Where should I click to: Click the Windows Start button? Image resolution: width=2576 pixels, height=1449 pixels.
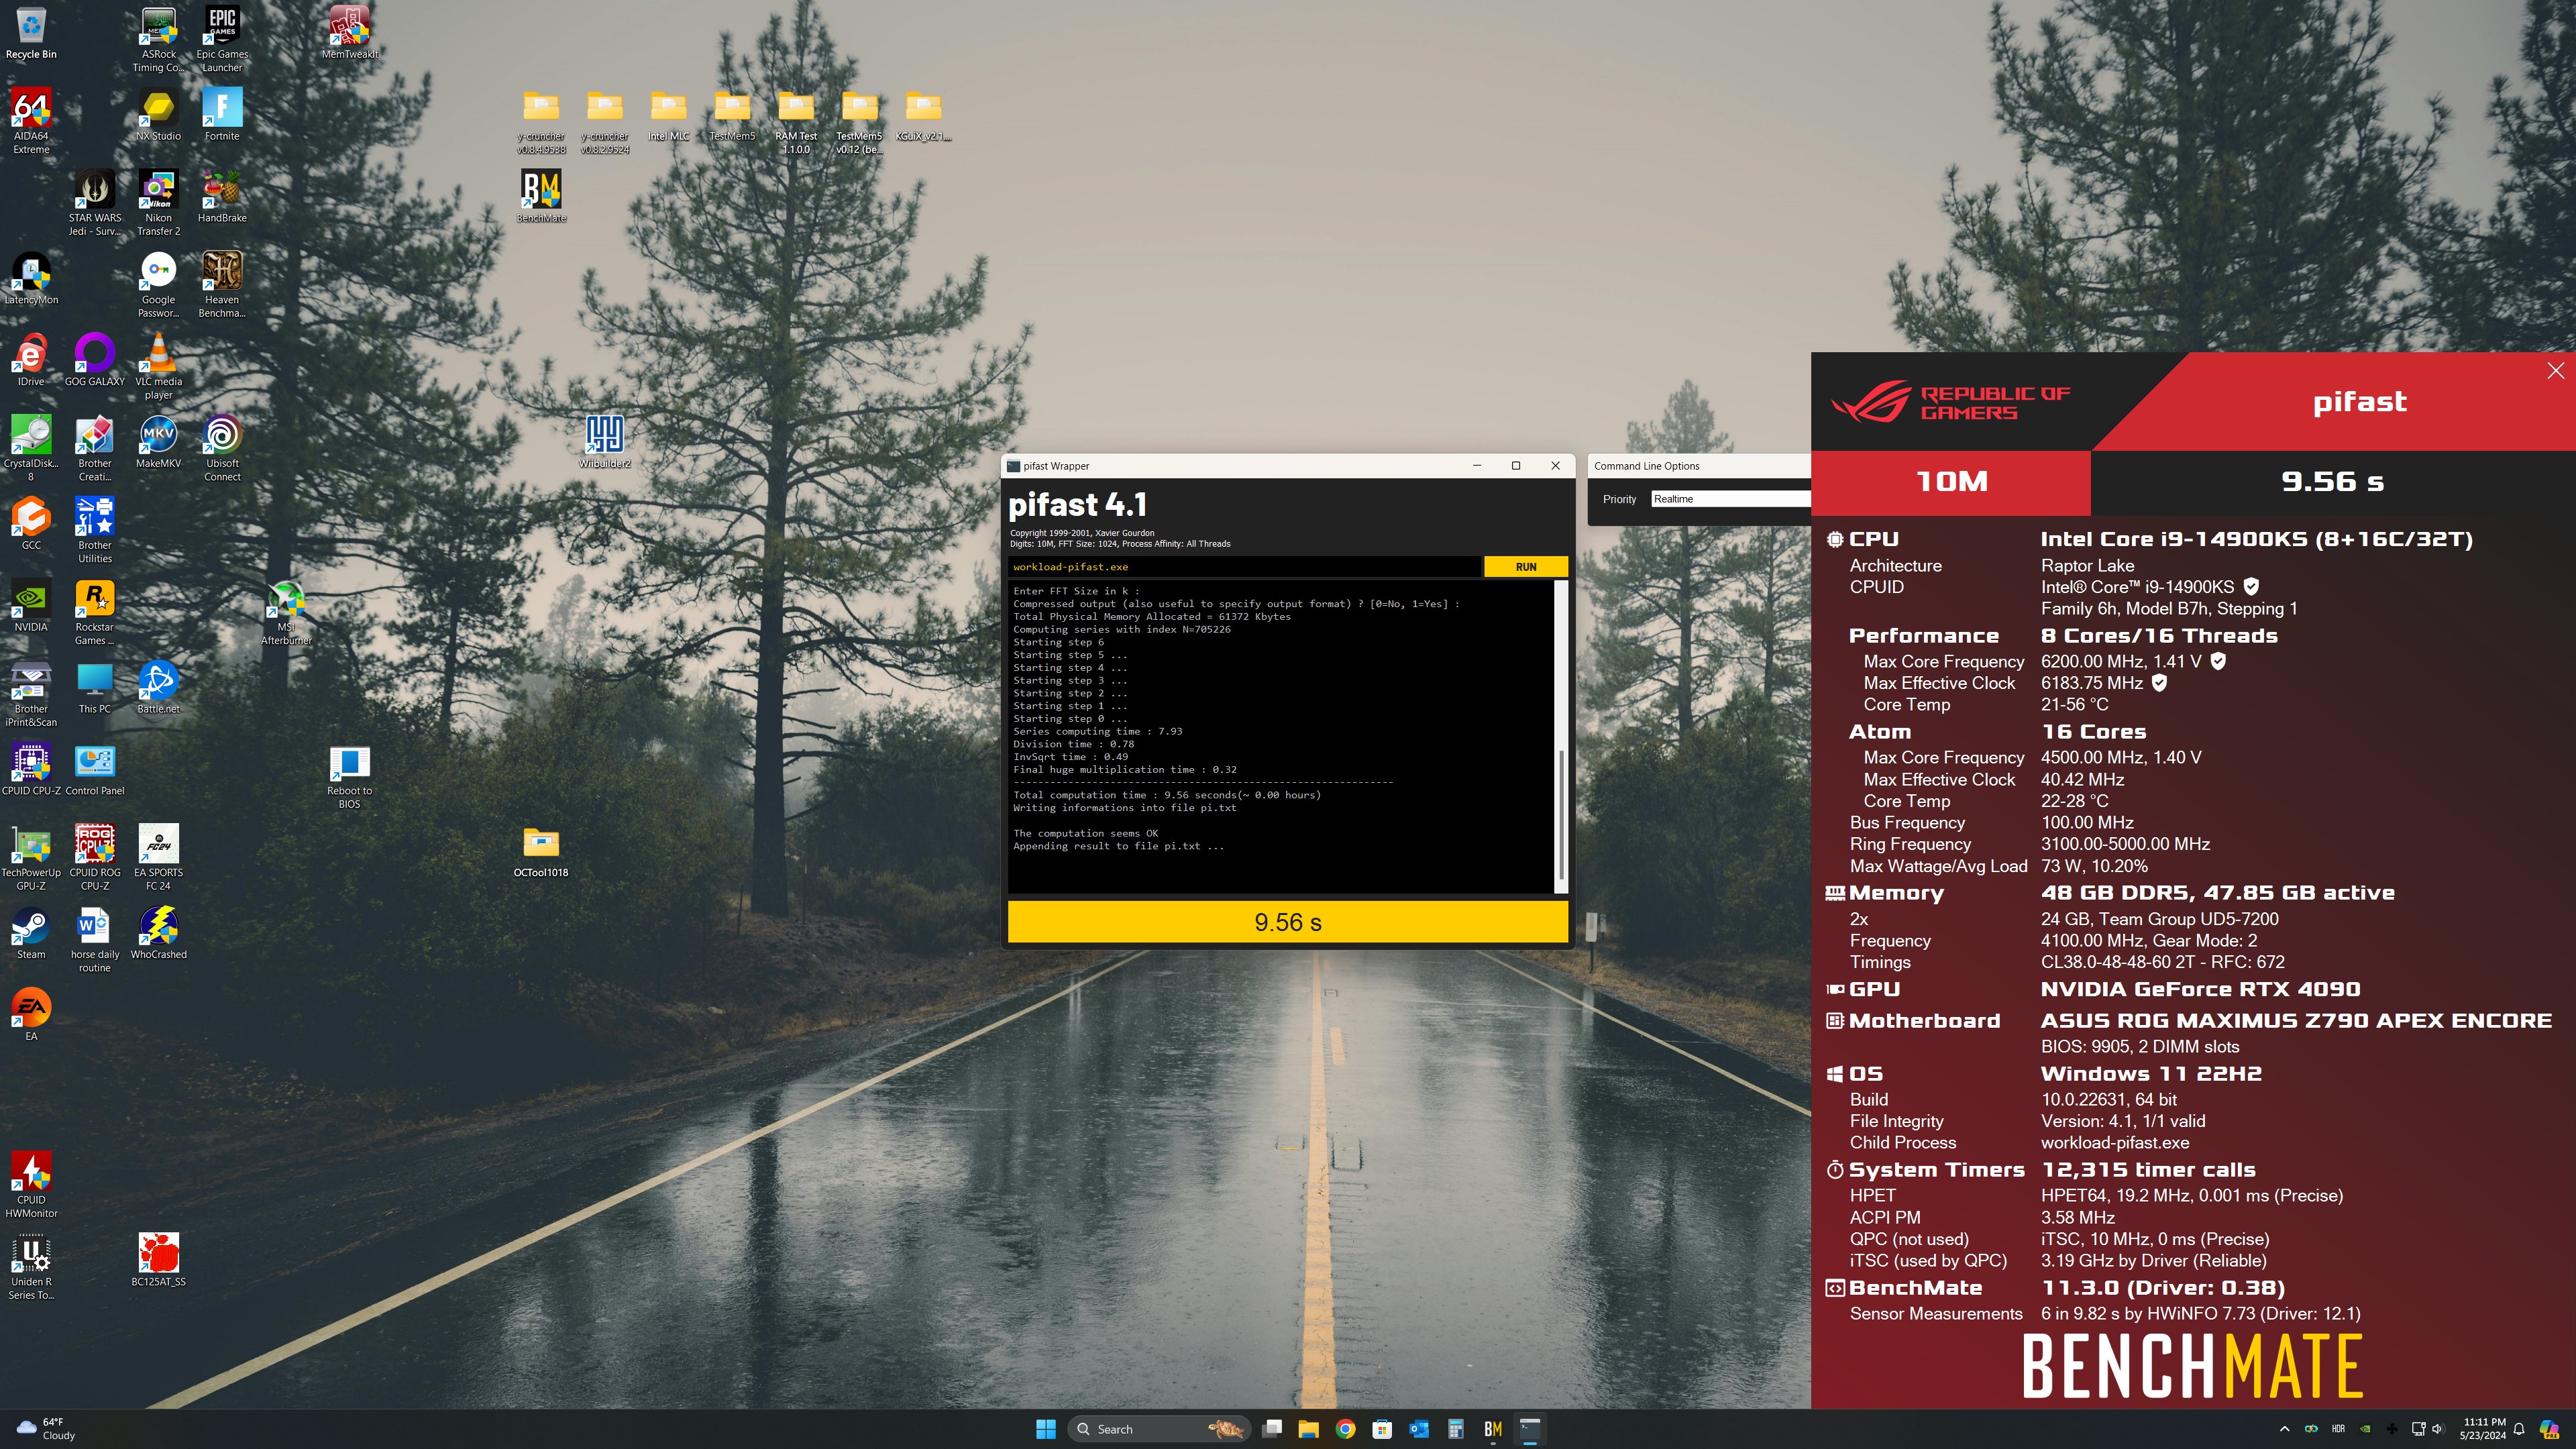1045,1429
